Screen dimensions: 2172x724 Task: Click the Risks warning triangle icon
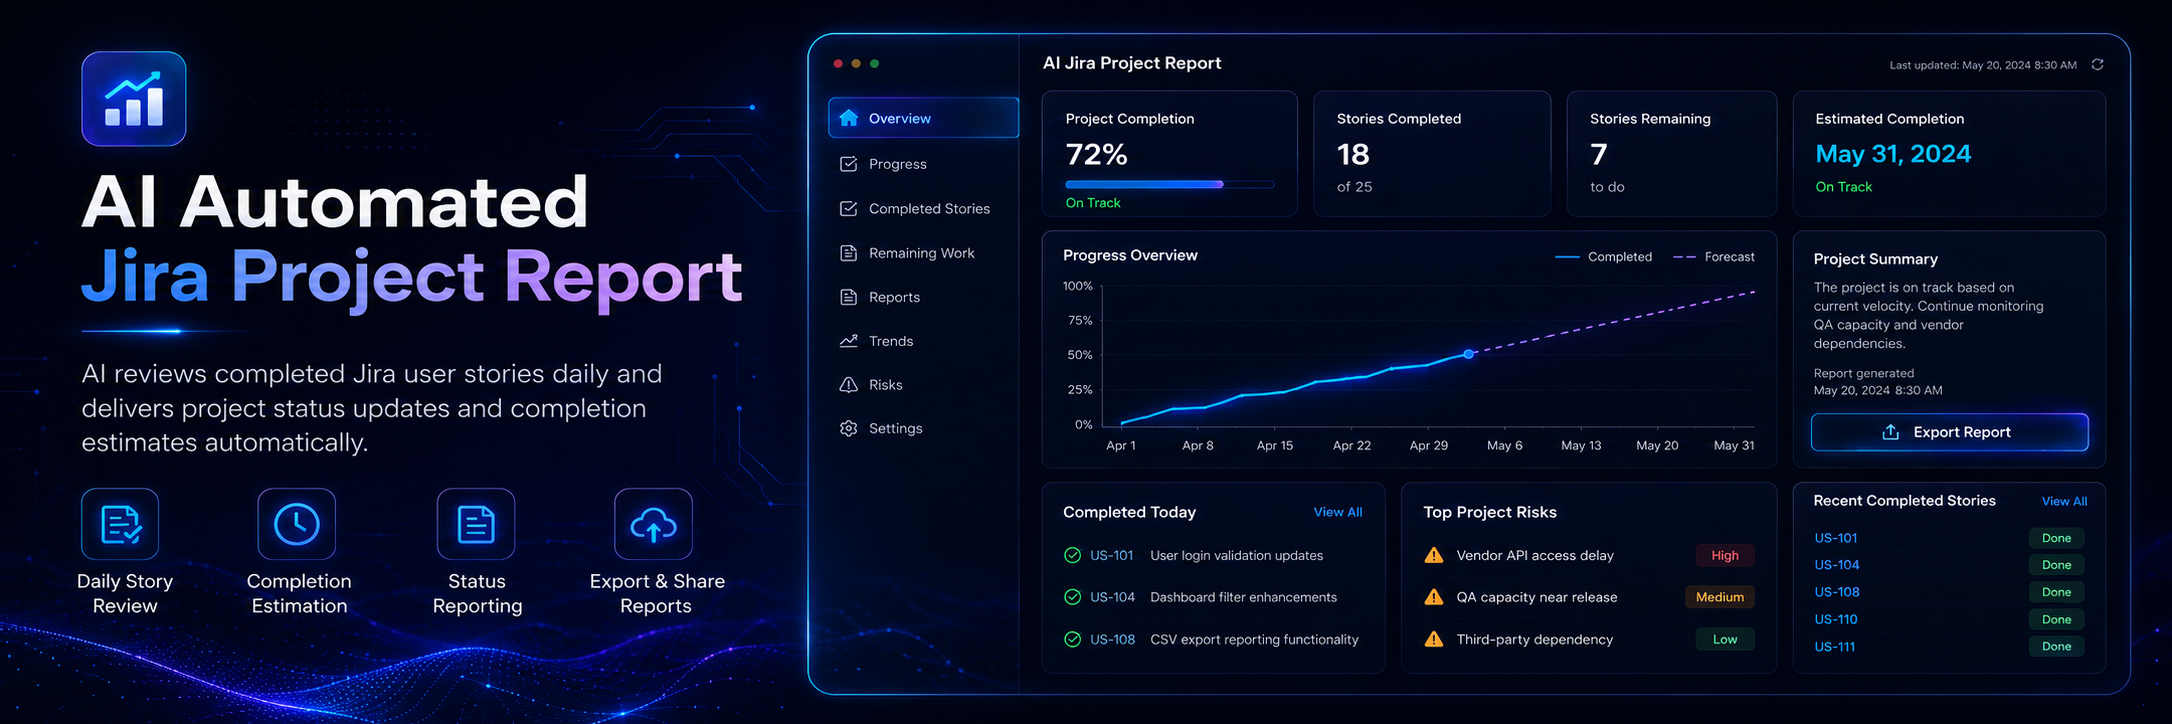click(x=849, y=385)
